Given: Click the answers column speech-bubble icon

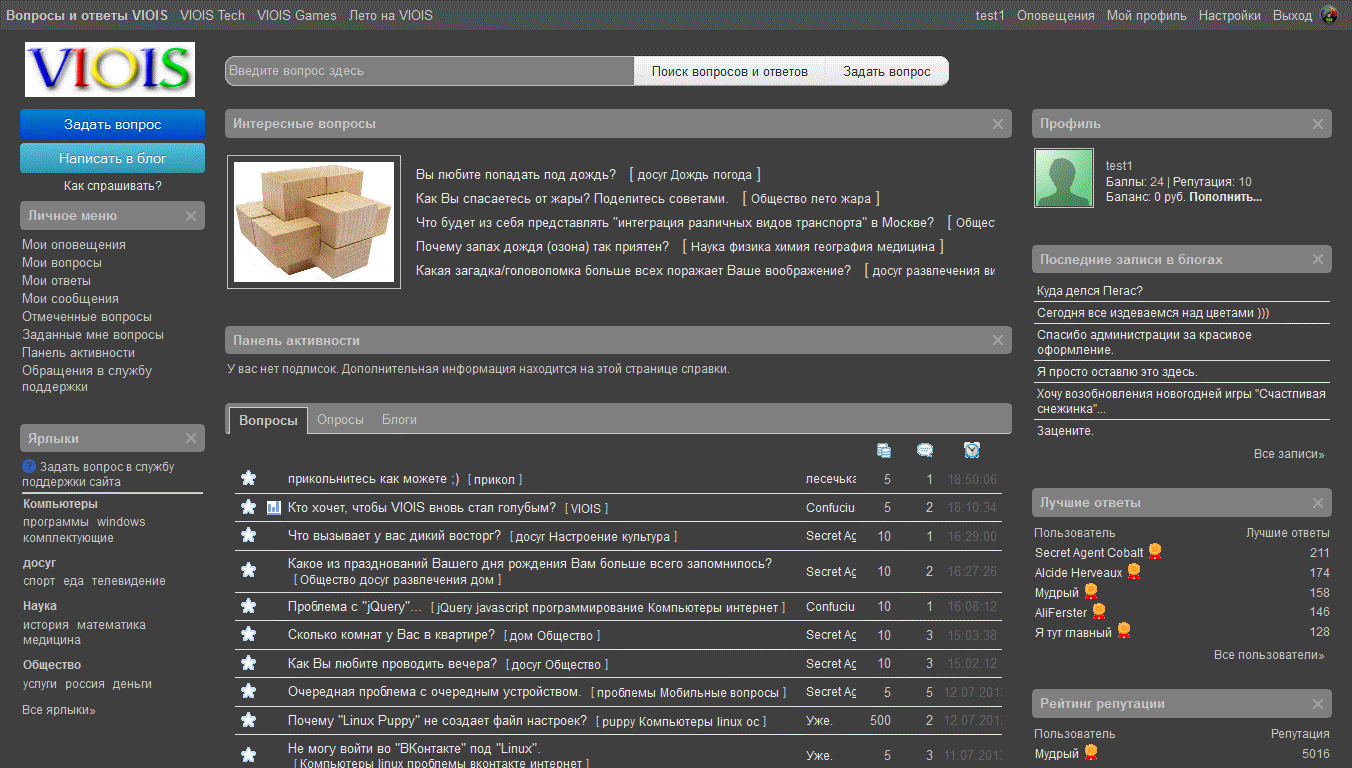Looking at the screenshot, I should [925, 450].
